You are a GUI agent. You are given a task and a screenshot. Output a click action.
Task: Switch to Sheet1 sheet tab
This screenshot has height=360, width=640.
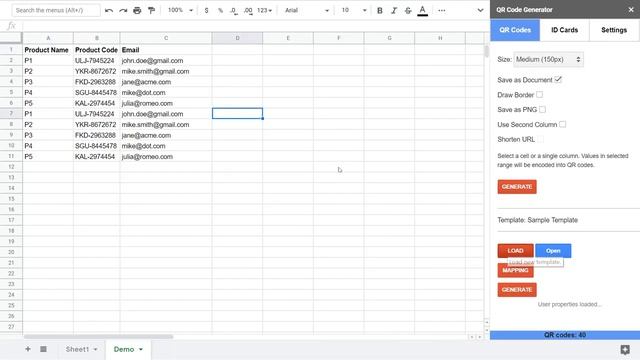click(x=77, y=349)
